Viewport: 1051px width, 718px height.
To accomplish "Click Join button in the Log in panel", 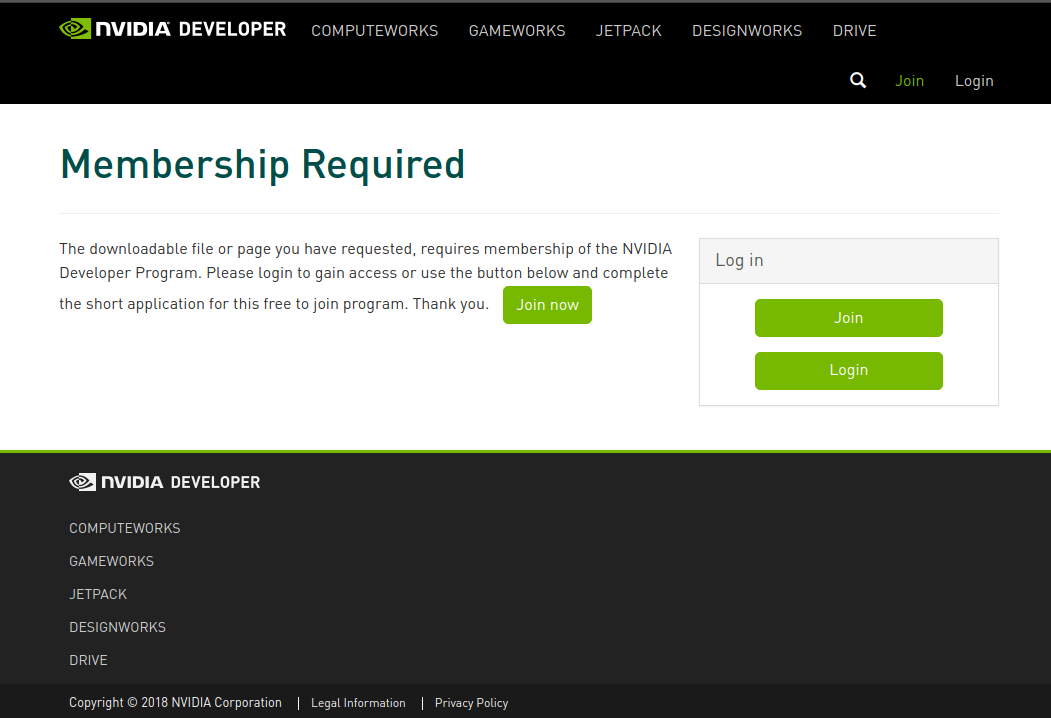I will point(848,318).
